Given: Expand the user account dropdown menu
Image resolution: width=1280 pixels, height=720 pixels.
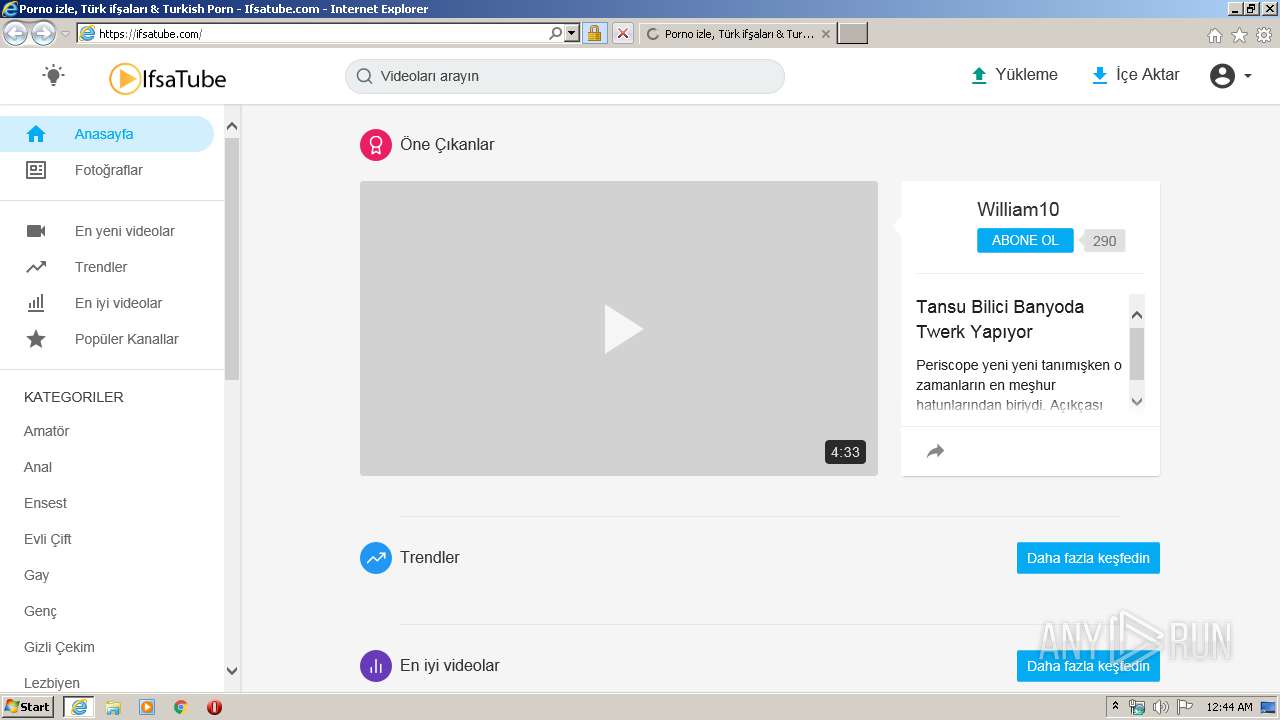Looking at the screenshot, I should click(1231, 76).
